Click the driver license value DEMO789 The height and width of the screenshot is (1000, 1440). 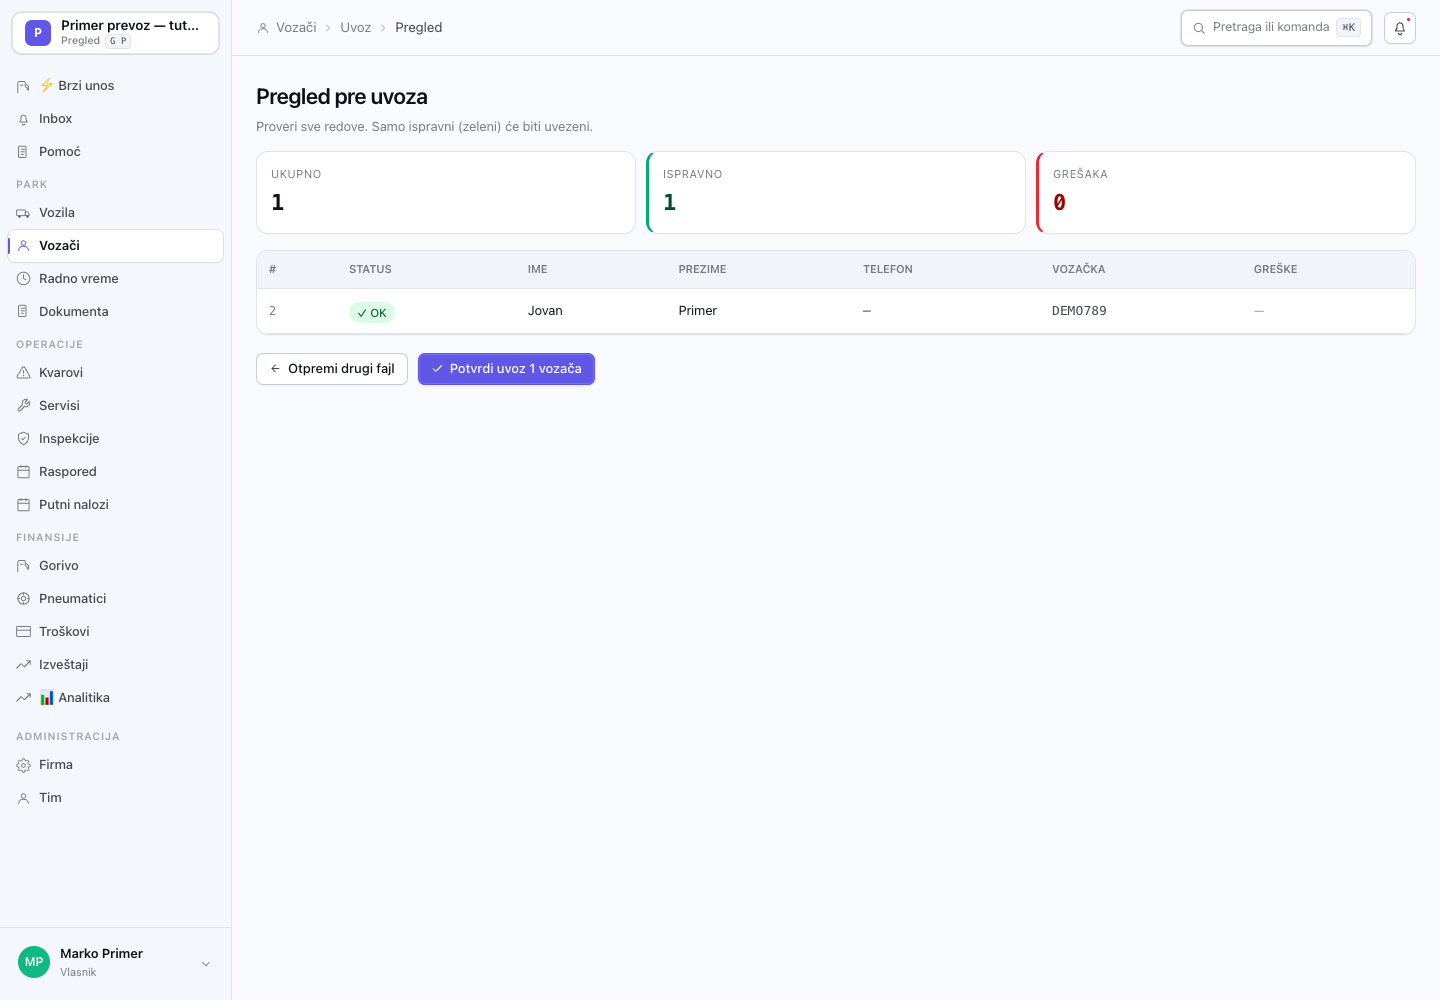[x=1079, y=311]
